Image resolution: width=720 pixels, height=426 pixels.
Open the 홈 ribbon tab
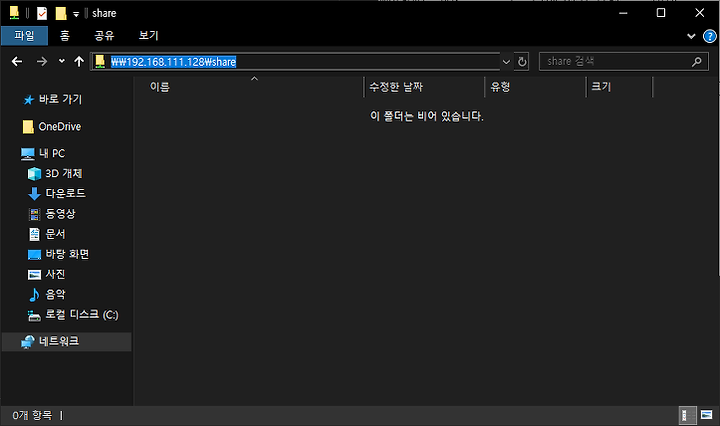point(65,35)
